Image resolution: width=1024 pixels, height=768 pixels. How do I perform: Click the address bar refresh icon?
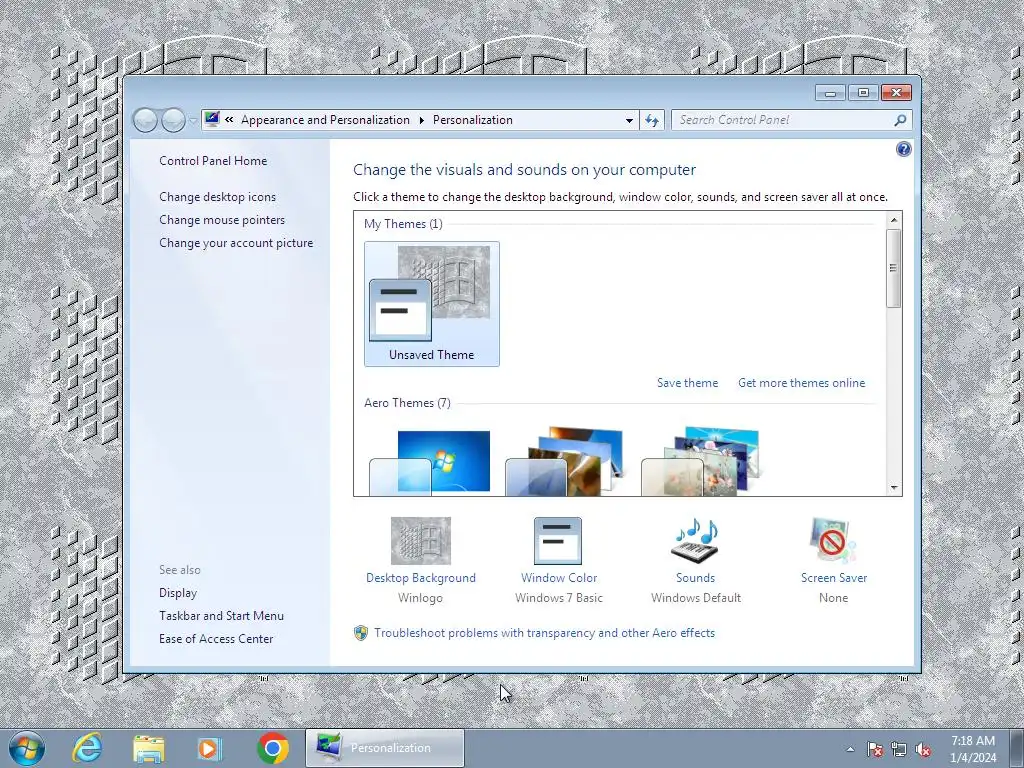[x=652, y=120]
